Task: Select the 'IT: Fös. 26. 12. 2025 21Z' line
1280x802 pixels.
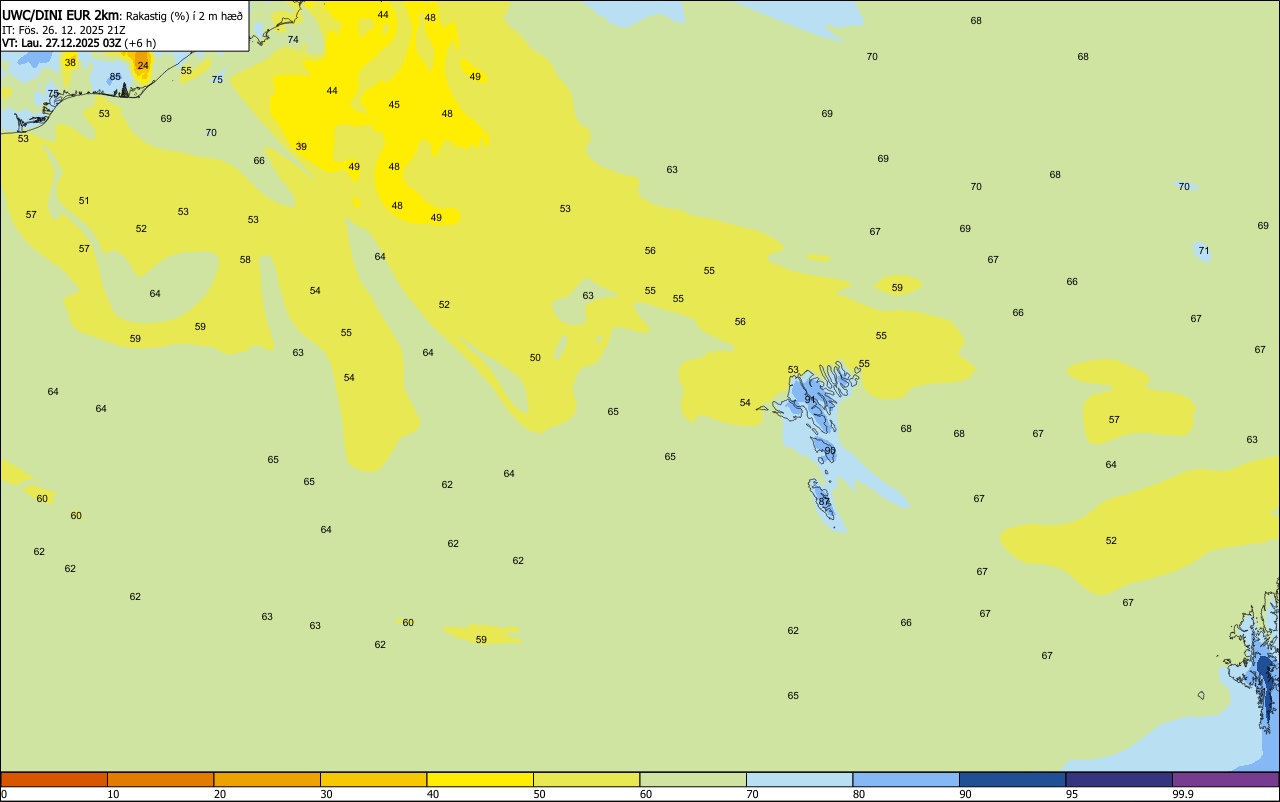Action: [x=64, y=30]
